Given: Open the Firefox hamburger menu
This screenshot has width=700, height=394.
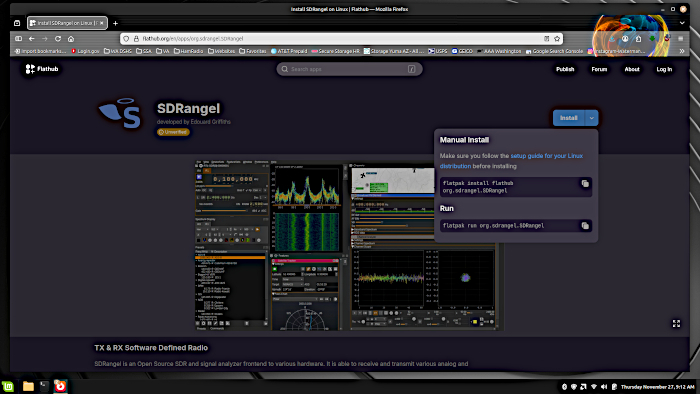Looking at the screenshot, I should click(680, 39).
